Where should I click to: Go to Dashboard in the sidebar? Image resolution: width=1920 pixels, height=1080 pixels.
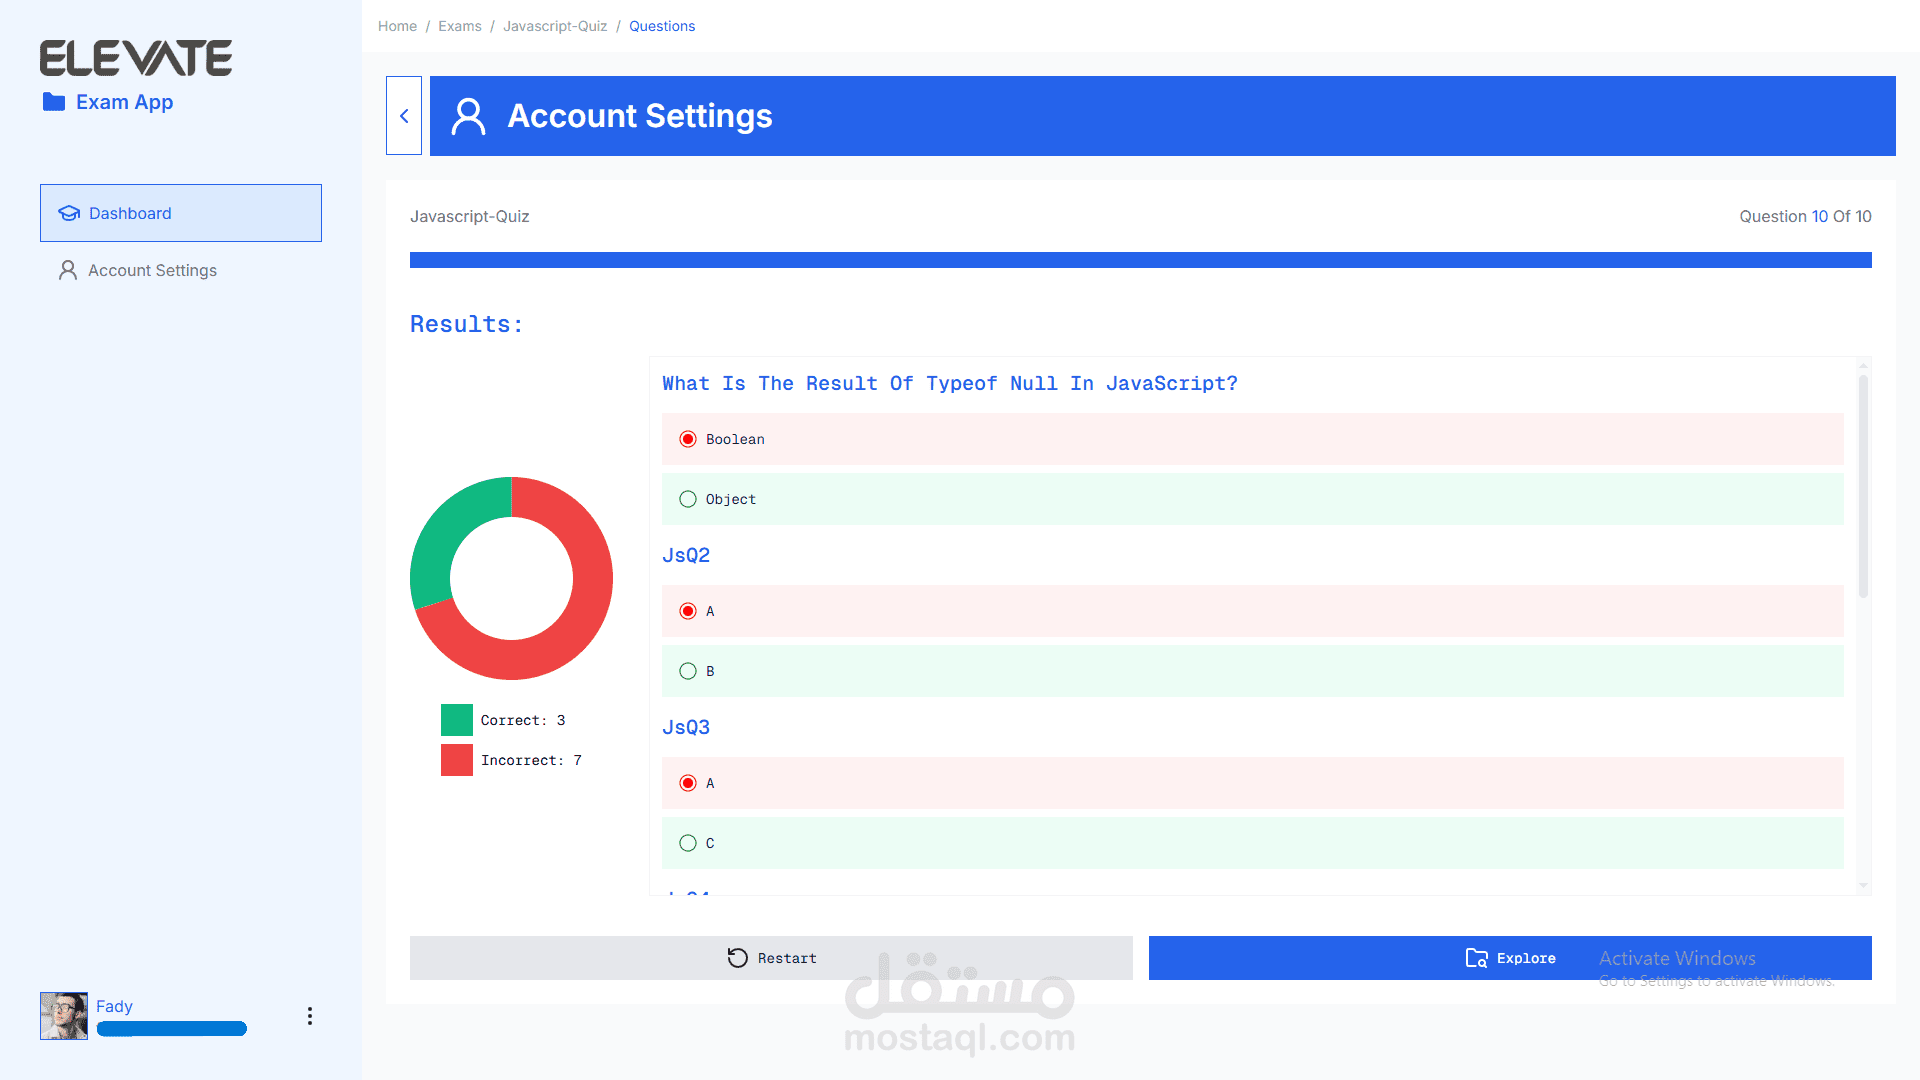coord(130,213)
